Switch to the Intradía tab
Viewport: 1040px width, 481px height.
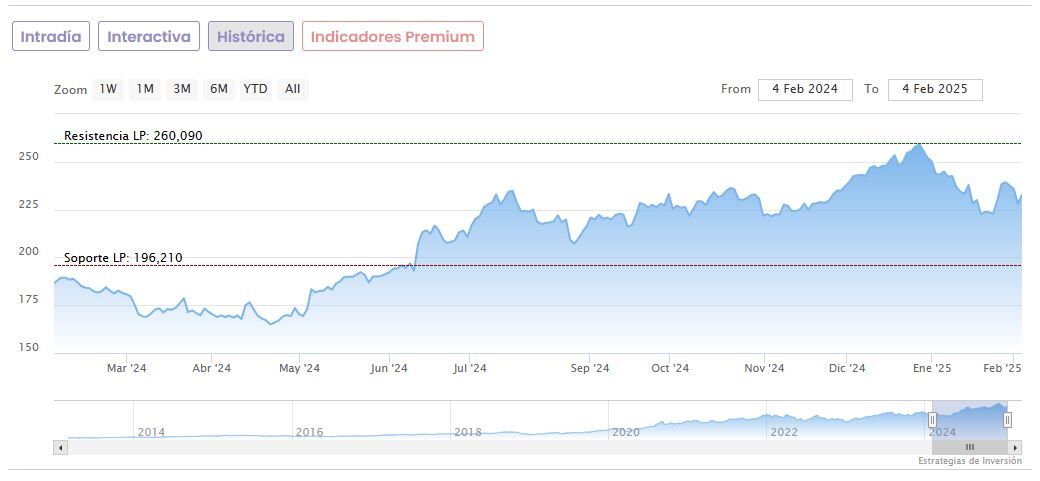click(51, 37)
